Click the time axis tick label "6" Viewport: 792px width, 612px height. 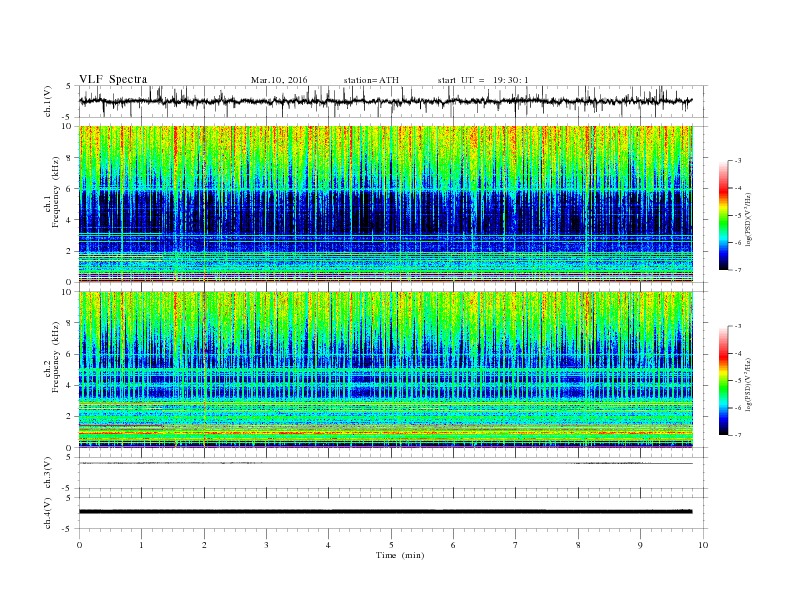click(453, 545)
